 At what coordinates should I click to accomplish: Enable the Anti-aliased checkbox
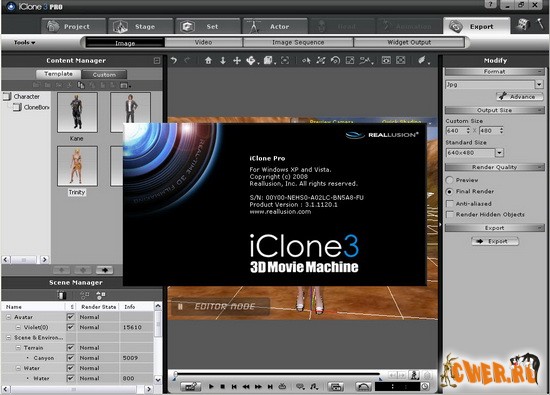pyautogui.click(x=449, y=203)
